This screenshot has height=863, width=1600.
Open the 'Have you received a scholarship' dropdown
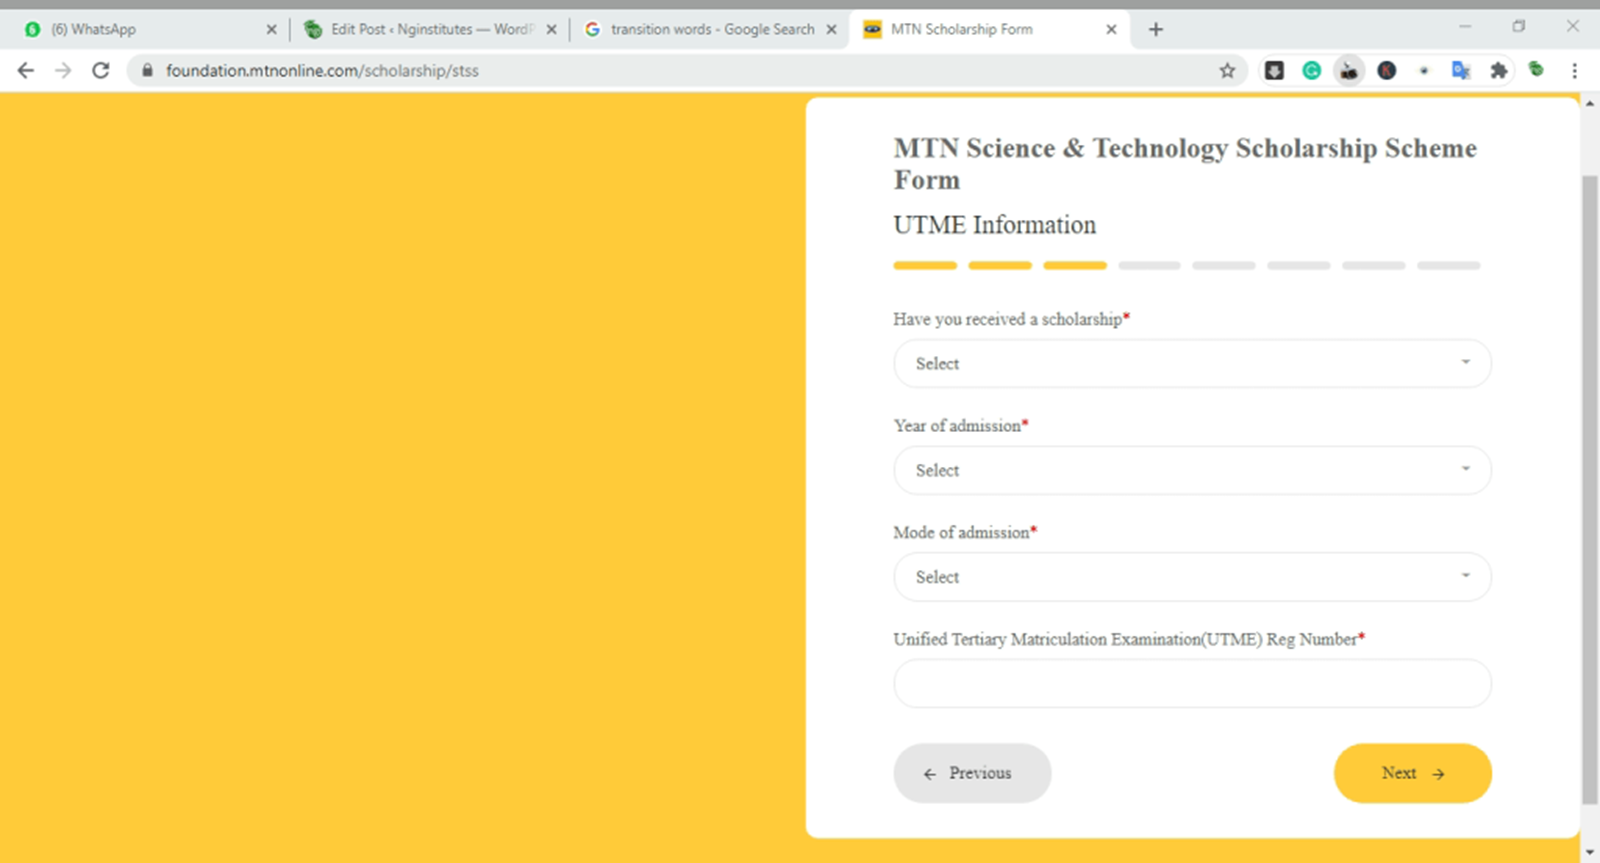click(x=1192, y=363)
